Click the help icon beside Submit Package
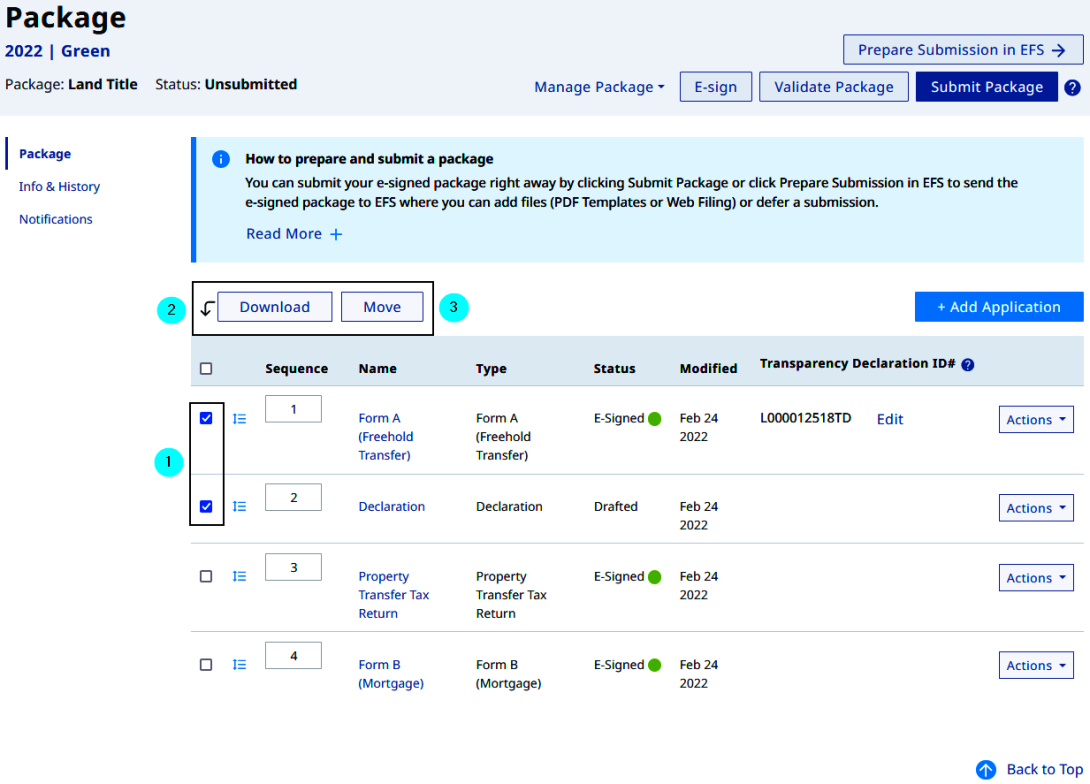The width and height of the screenshot is (1090, 784). (1072, 88)
